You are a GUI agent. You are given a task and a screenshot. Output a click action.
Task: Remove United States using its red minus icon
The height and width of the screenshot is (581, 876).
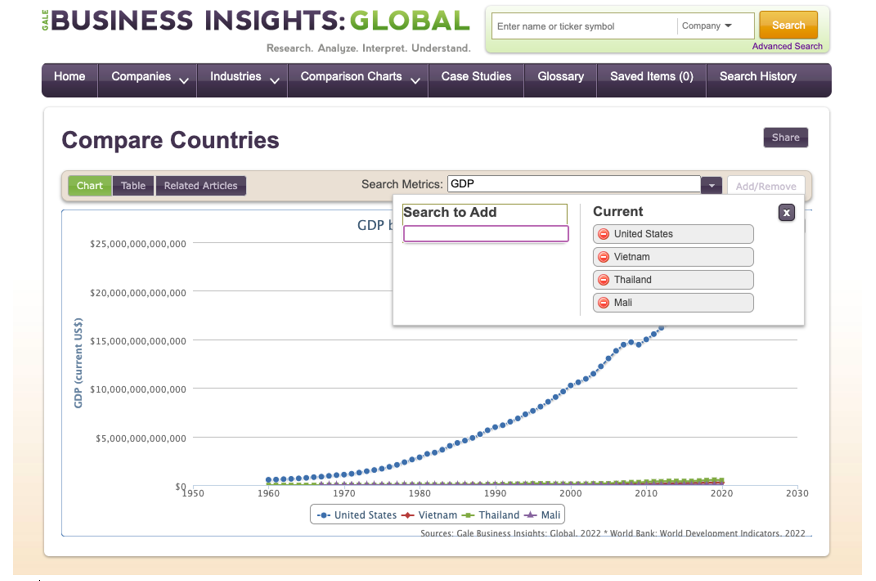coord(603,233)
